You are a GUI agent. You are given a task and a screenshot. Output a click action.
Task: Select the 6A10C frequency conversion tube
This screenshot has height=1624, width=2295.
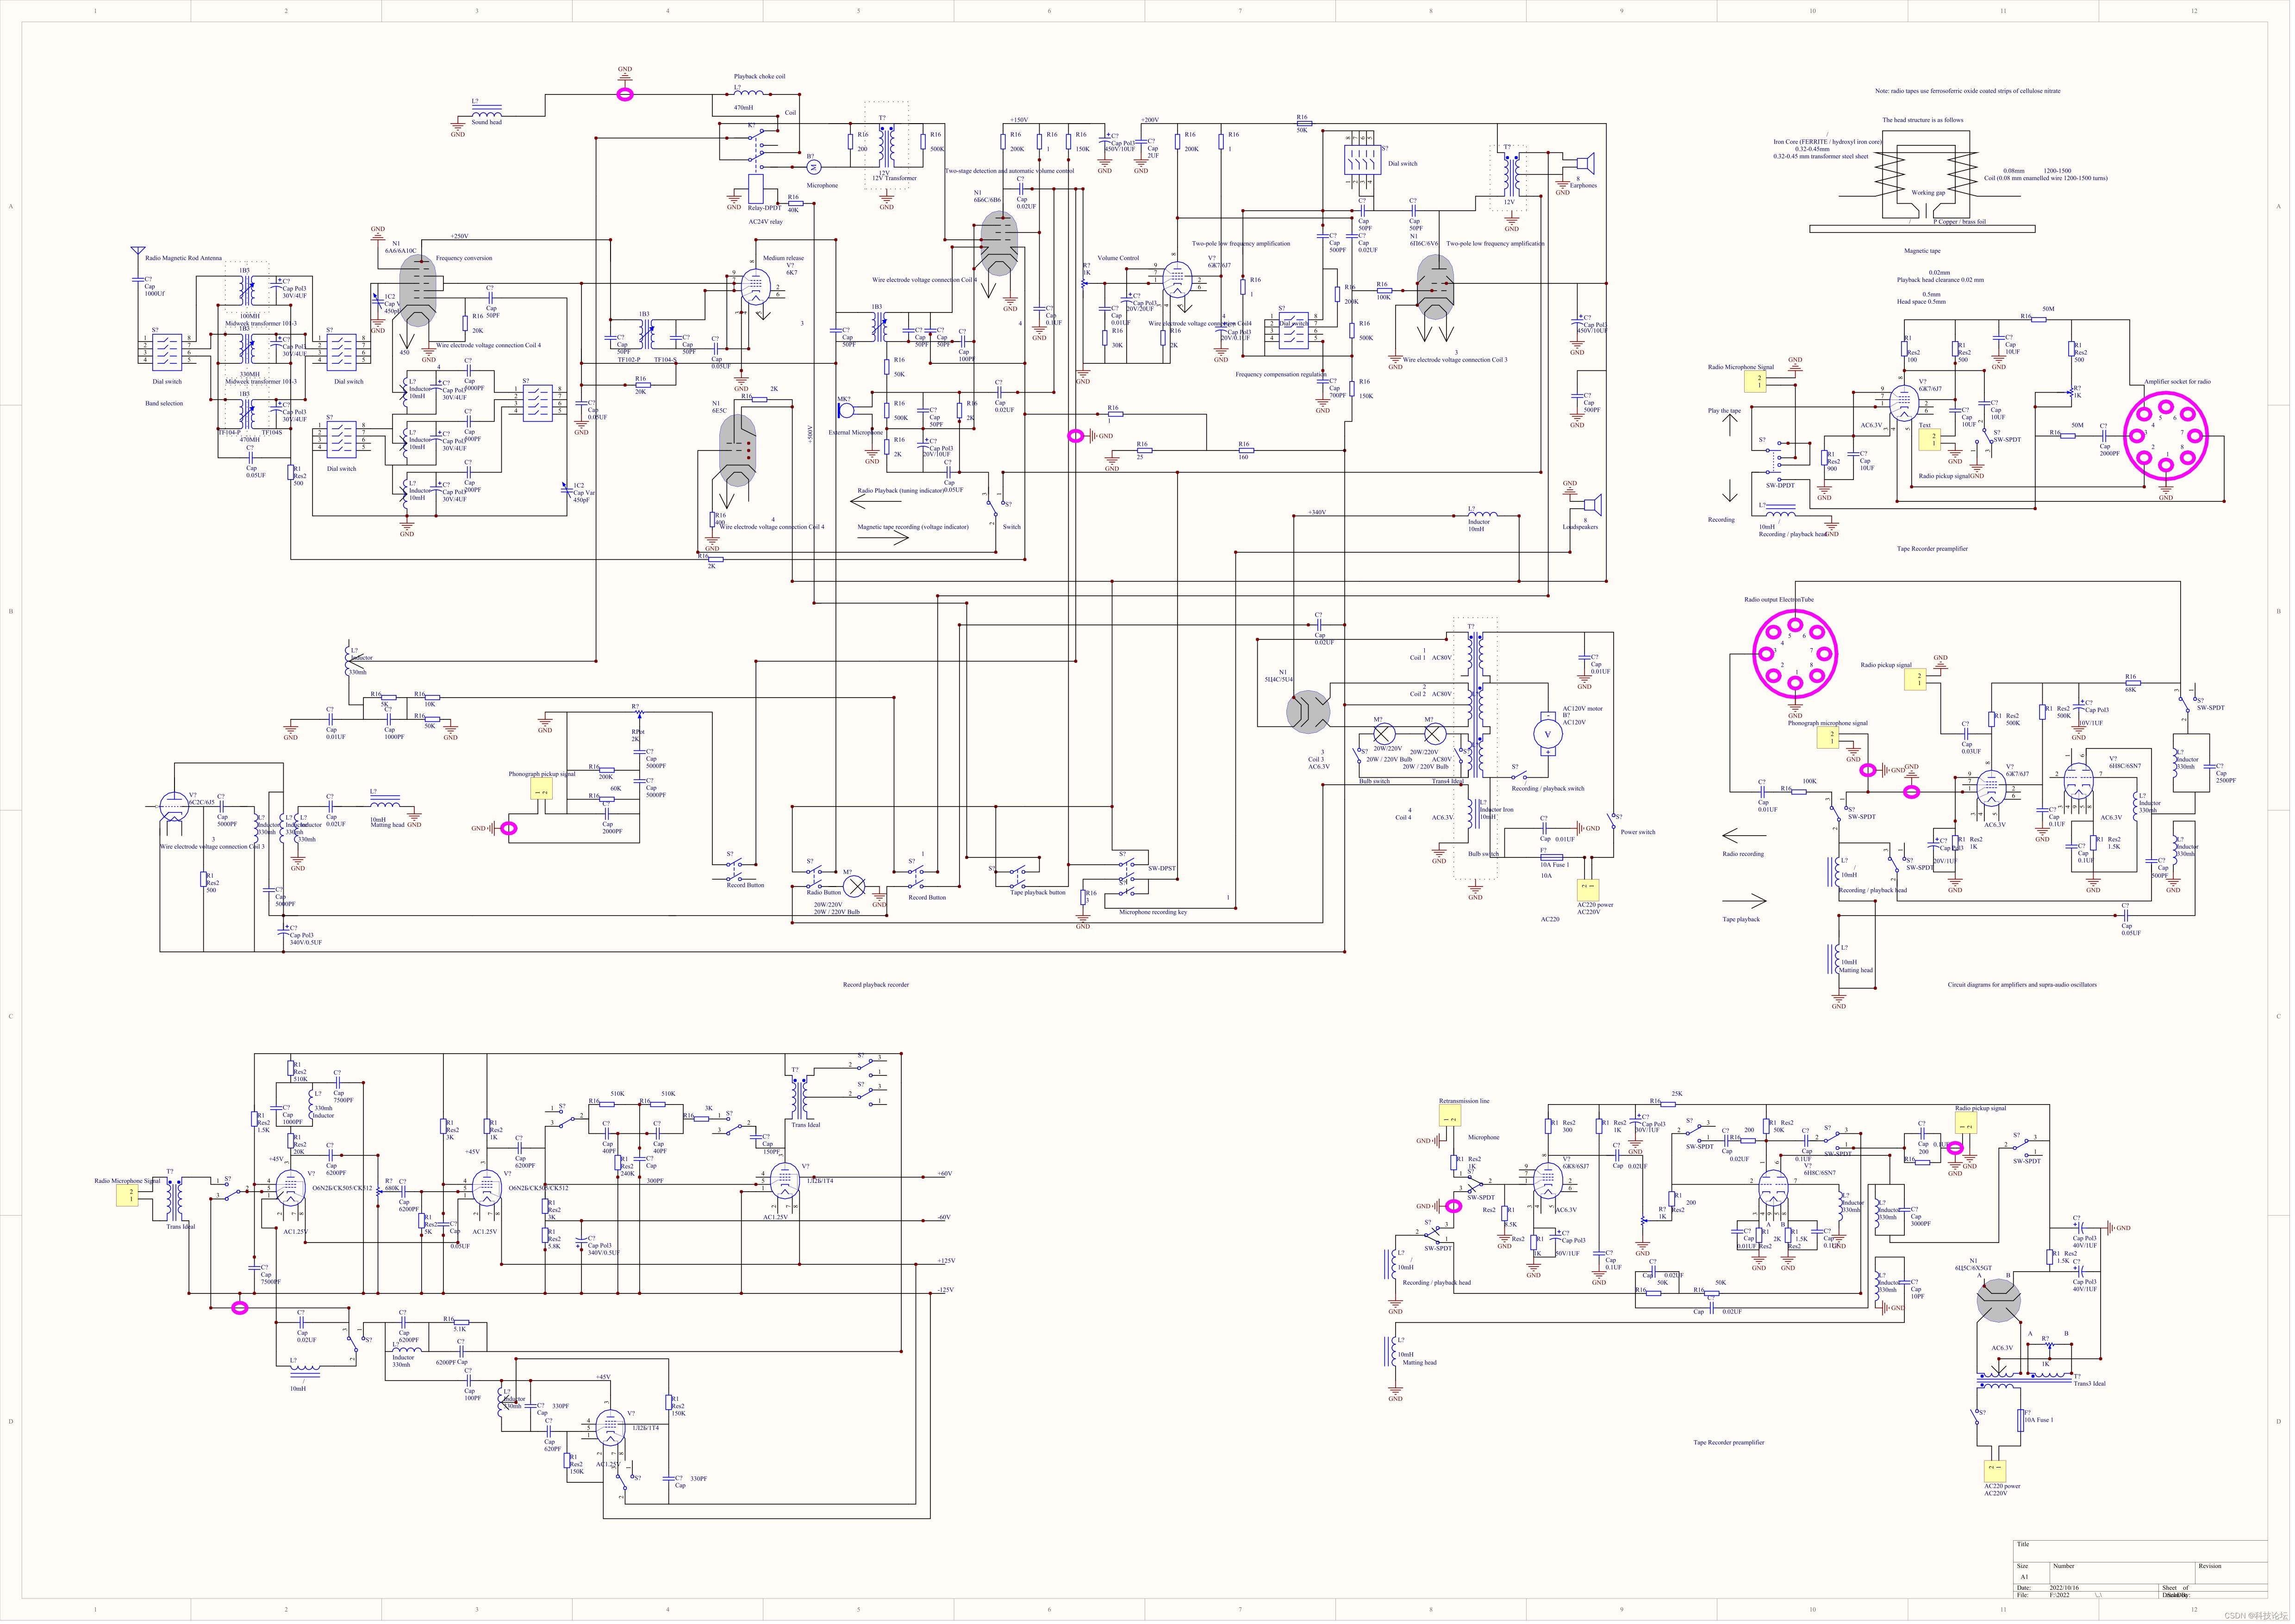coord(418,290)
